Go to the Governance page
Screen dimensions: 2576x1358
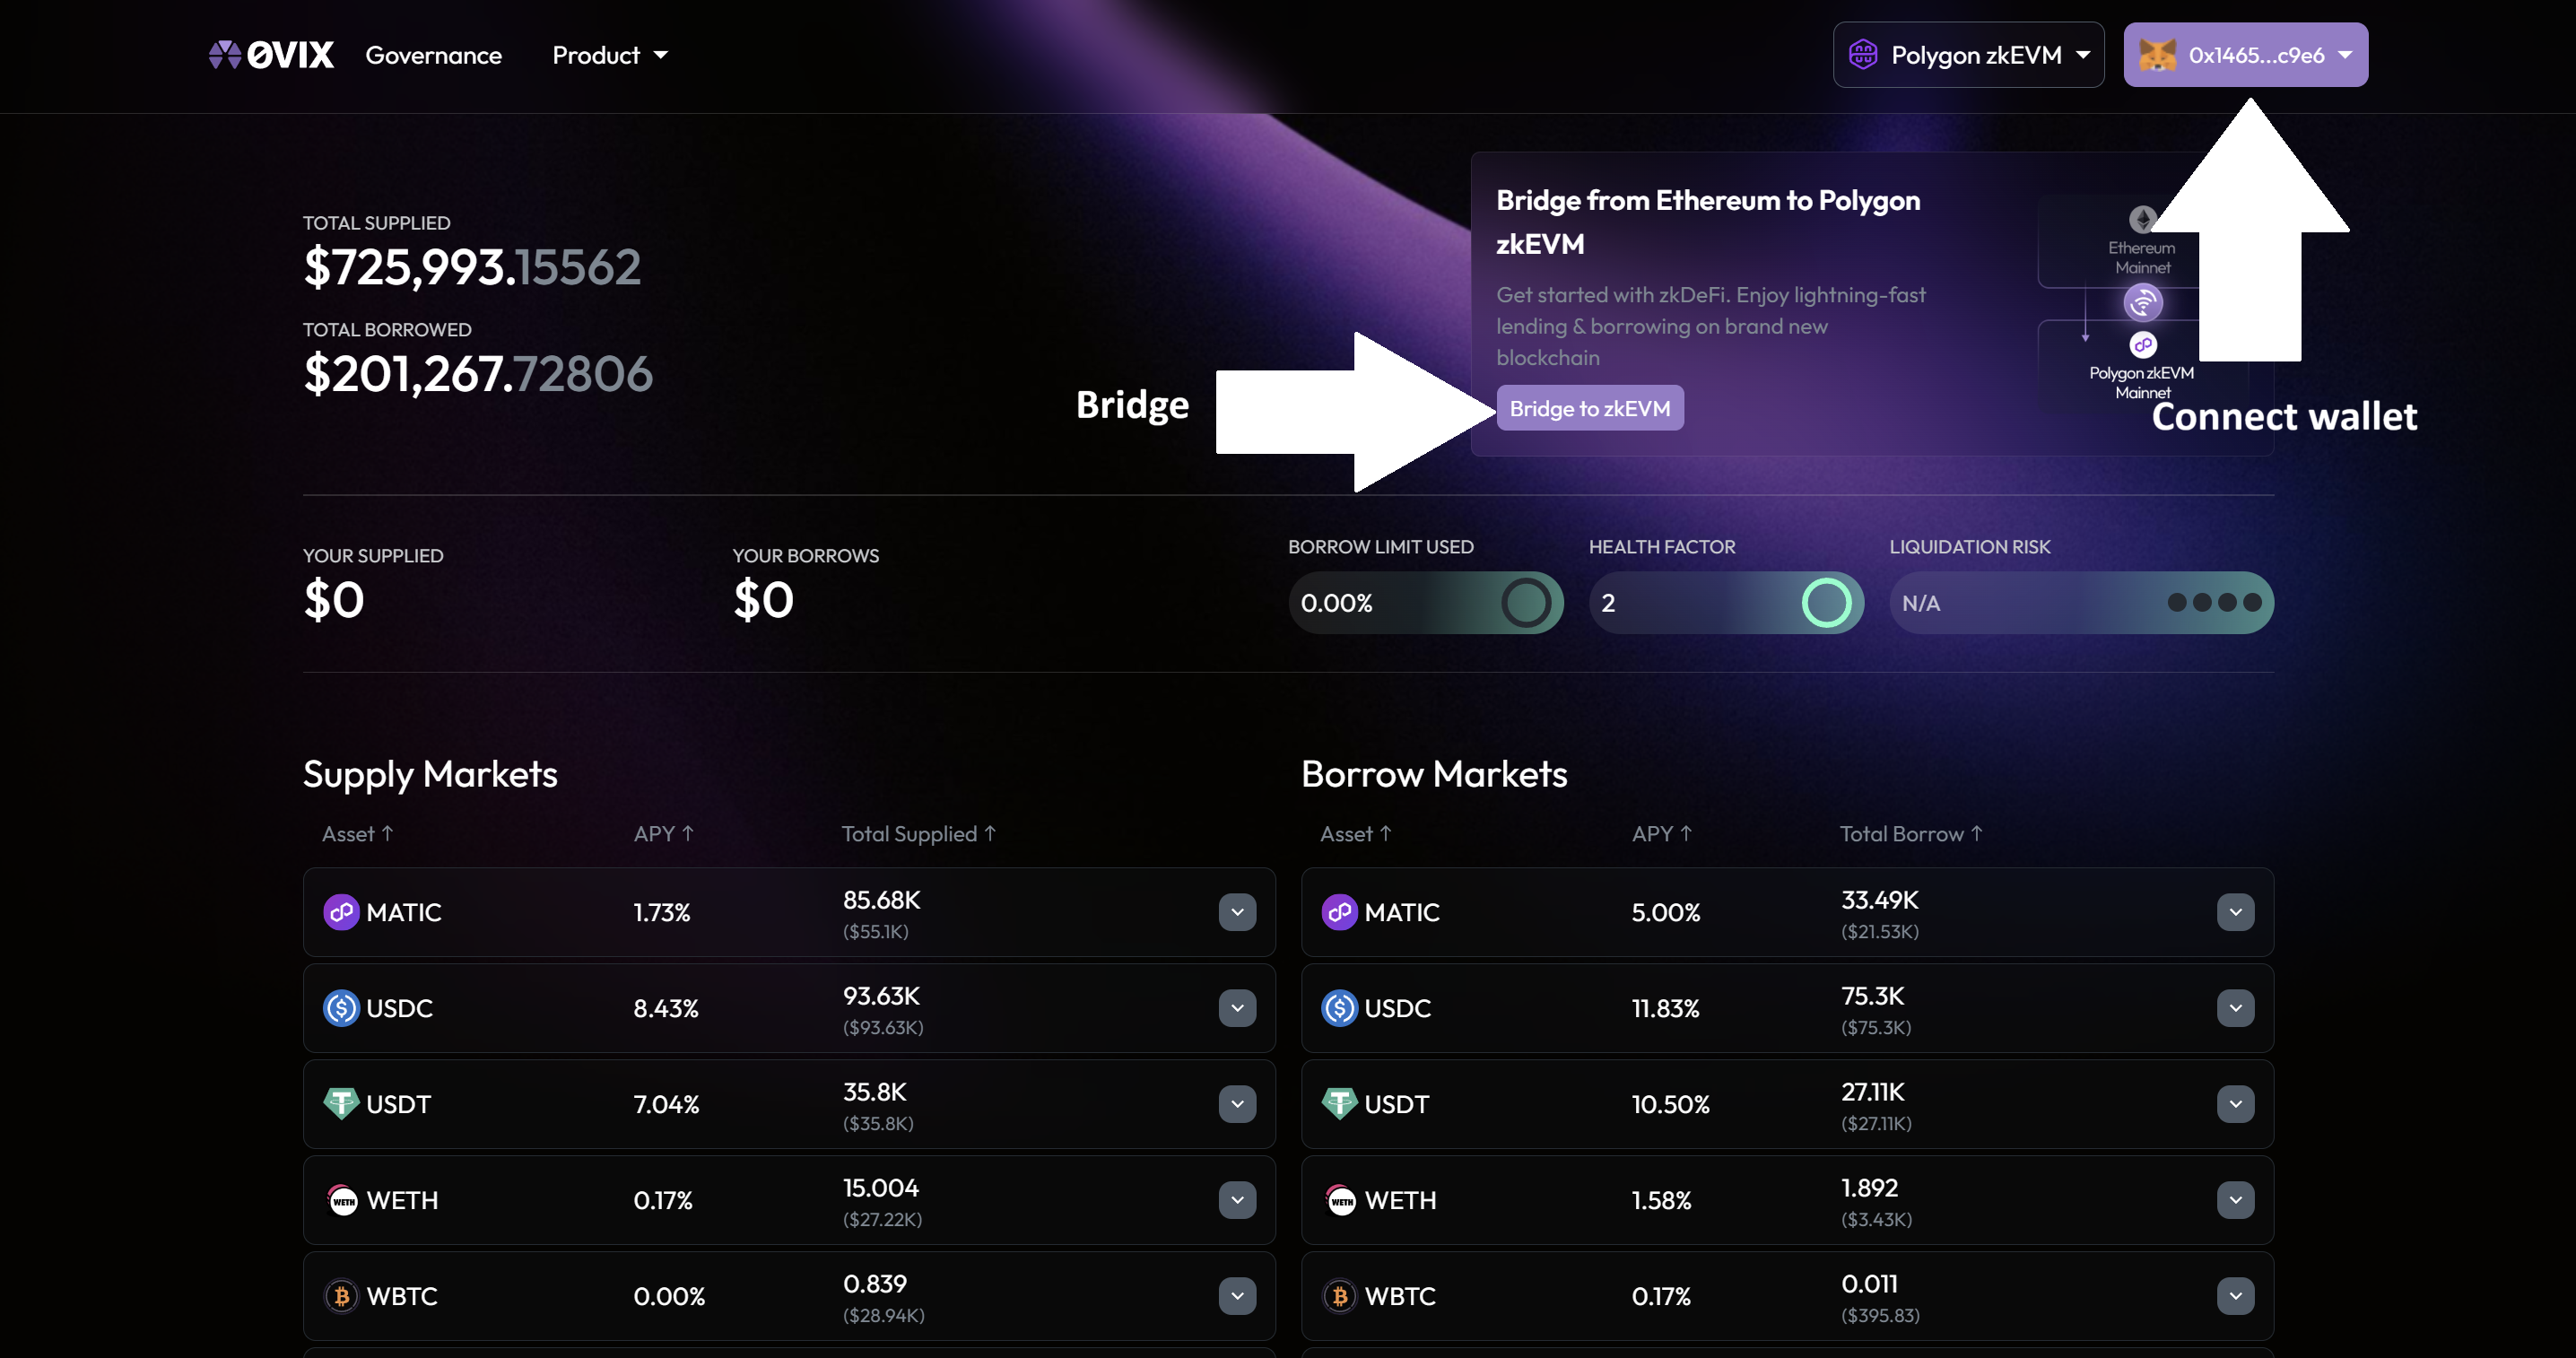click(433, 55)
